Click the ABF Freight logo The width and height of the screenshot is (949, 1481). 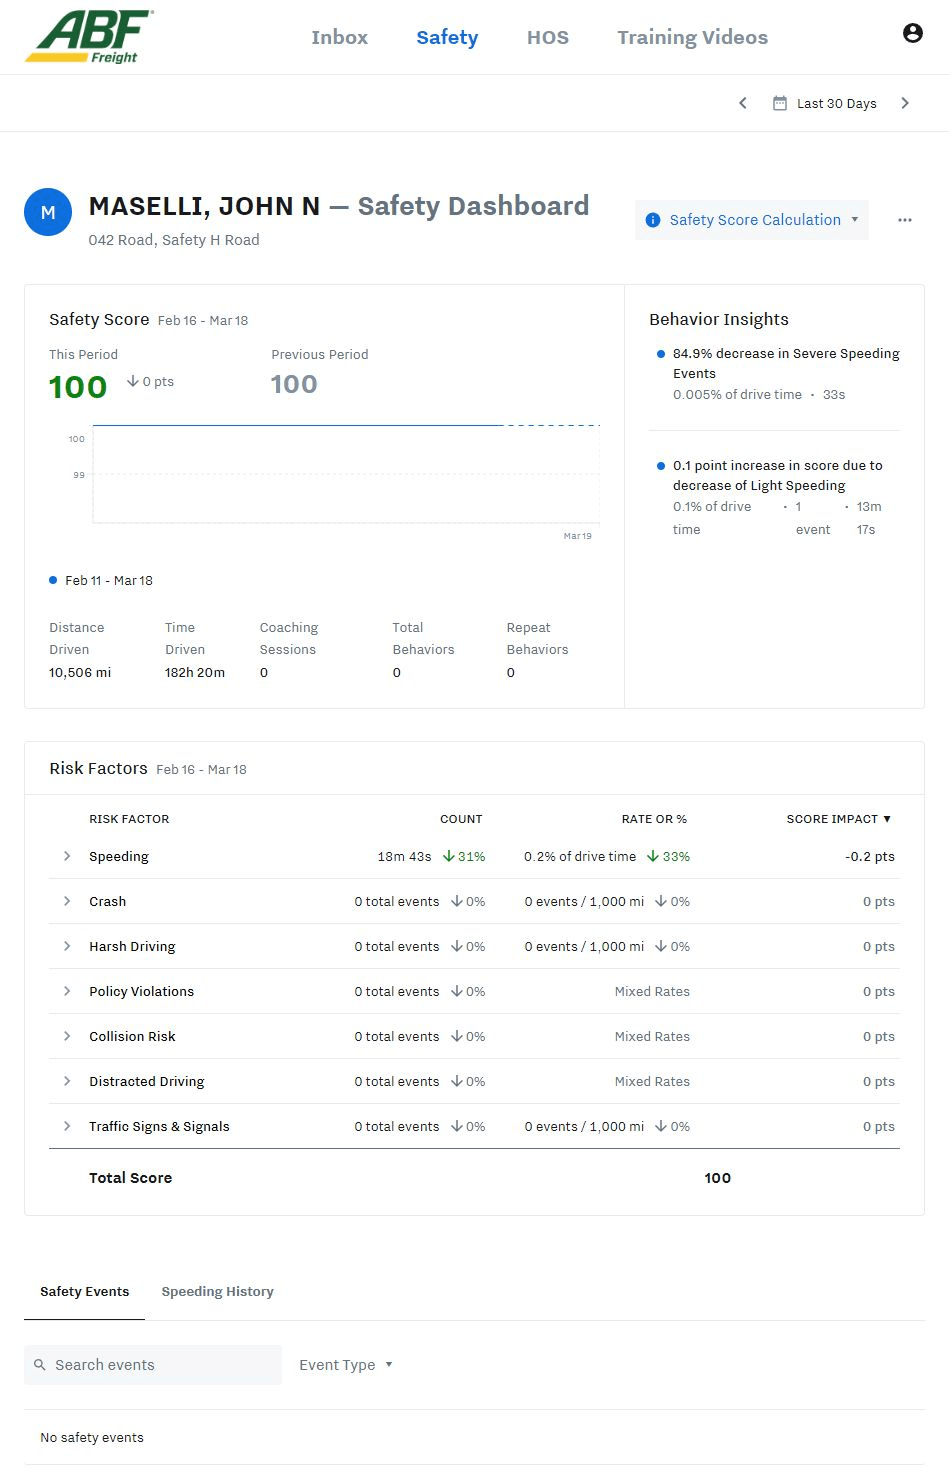tap(89, 37)
